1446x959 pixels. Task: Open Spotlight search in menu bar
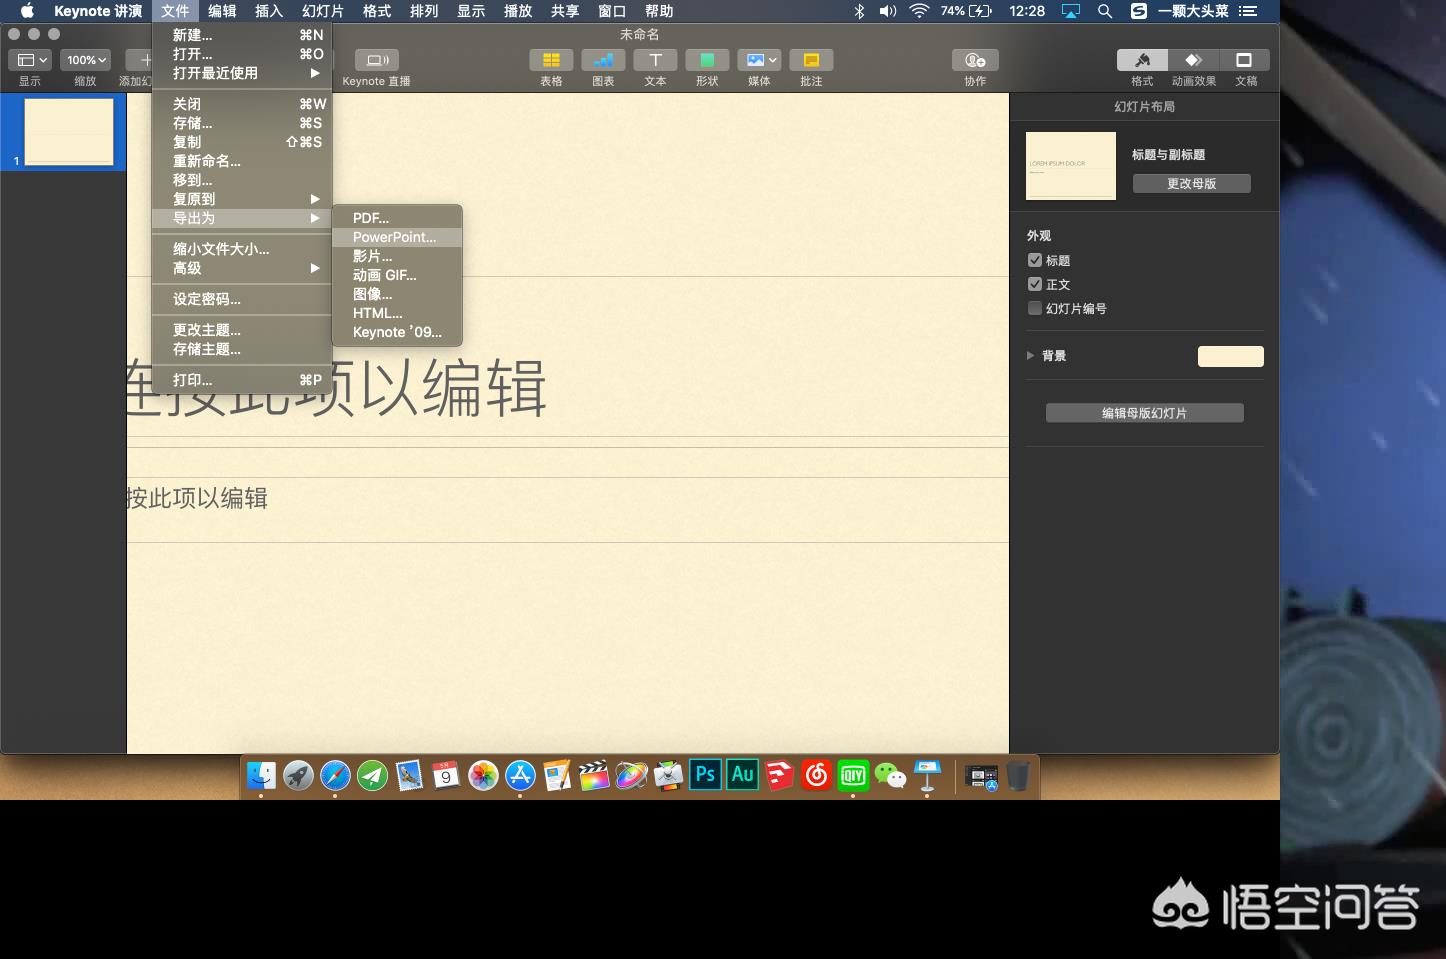point(1104,11)
